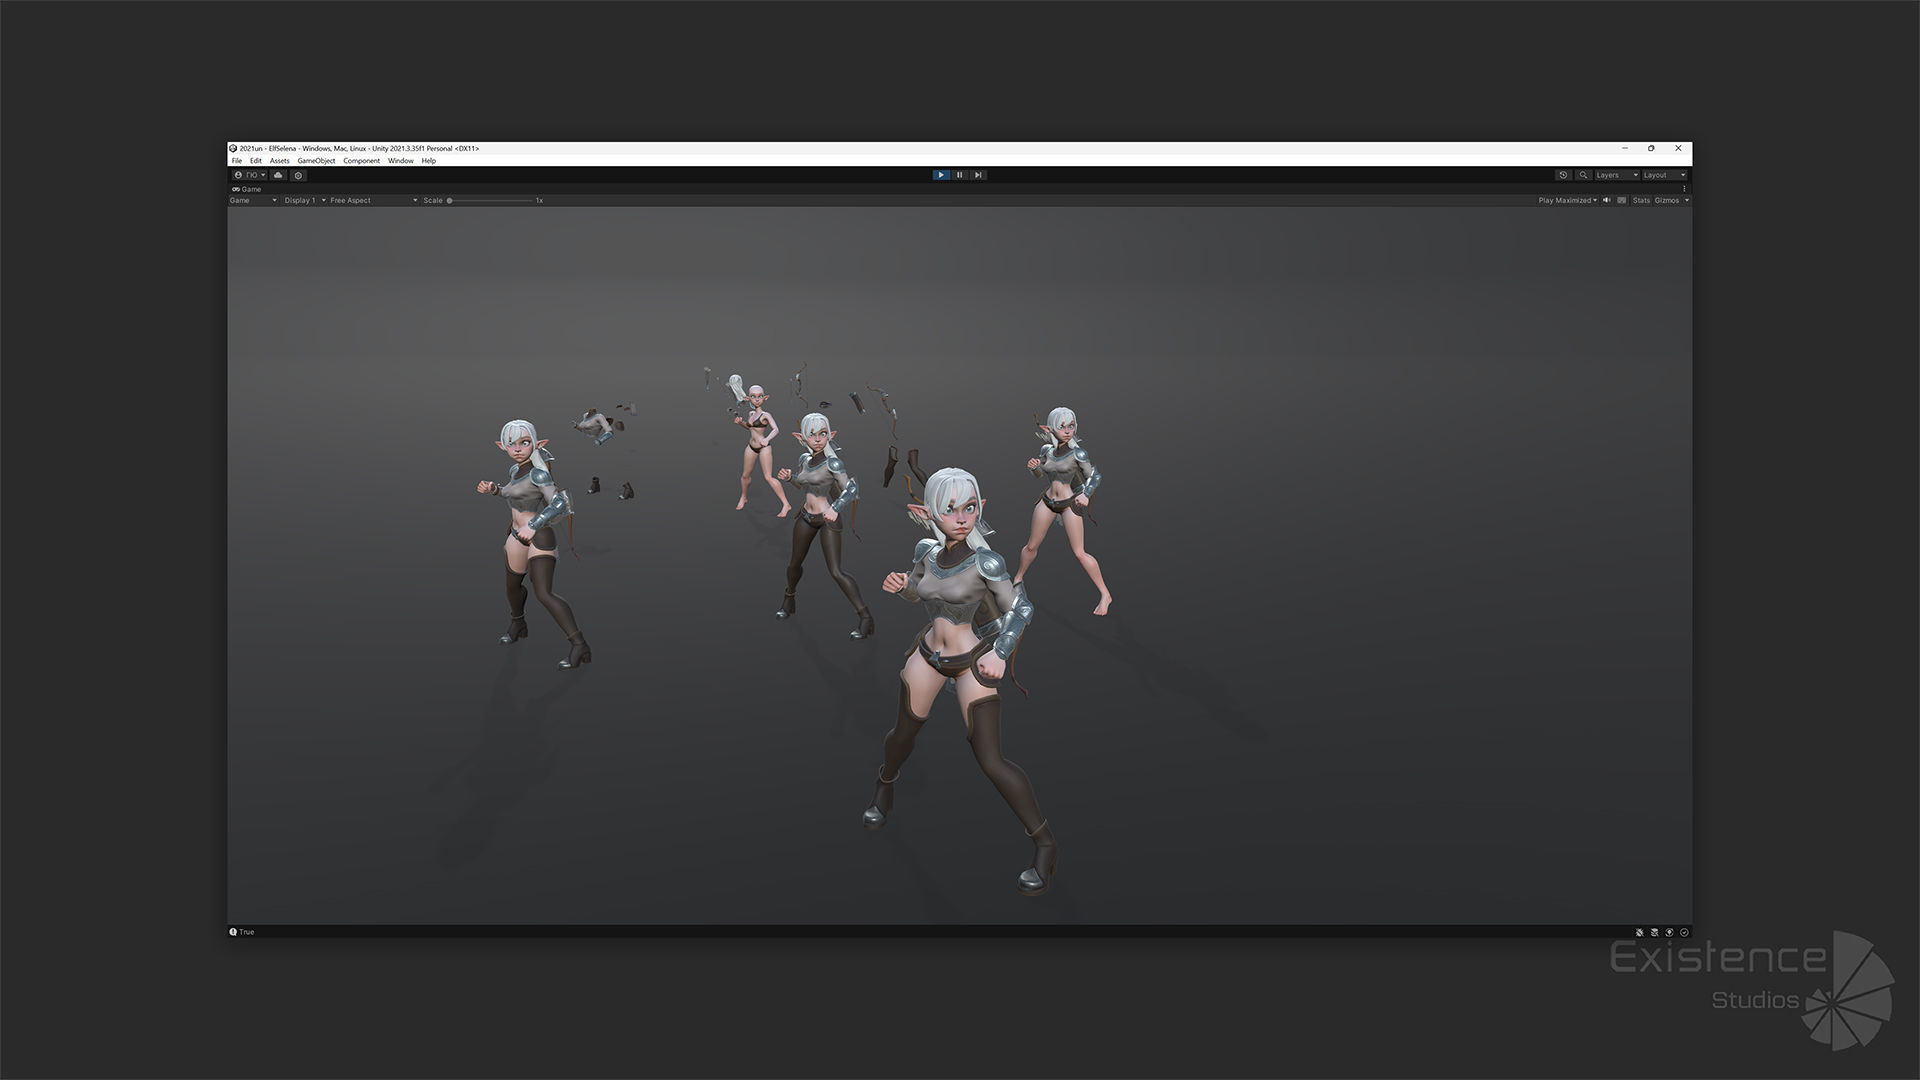The width and height of the screenshot is (1920, 1080).
Task: Click the version control icon
Action: pyautogui.click(x=298, y=175)
